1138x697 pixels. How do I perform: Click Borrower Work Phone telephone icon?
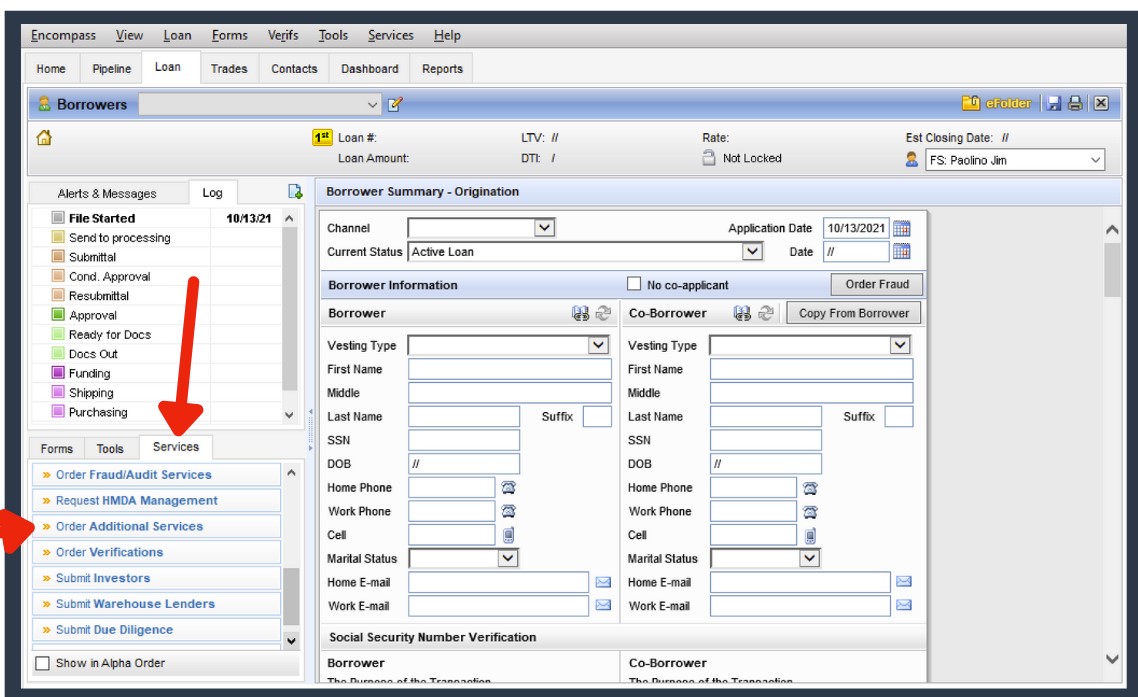pos(508,511)
